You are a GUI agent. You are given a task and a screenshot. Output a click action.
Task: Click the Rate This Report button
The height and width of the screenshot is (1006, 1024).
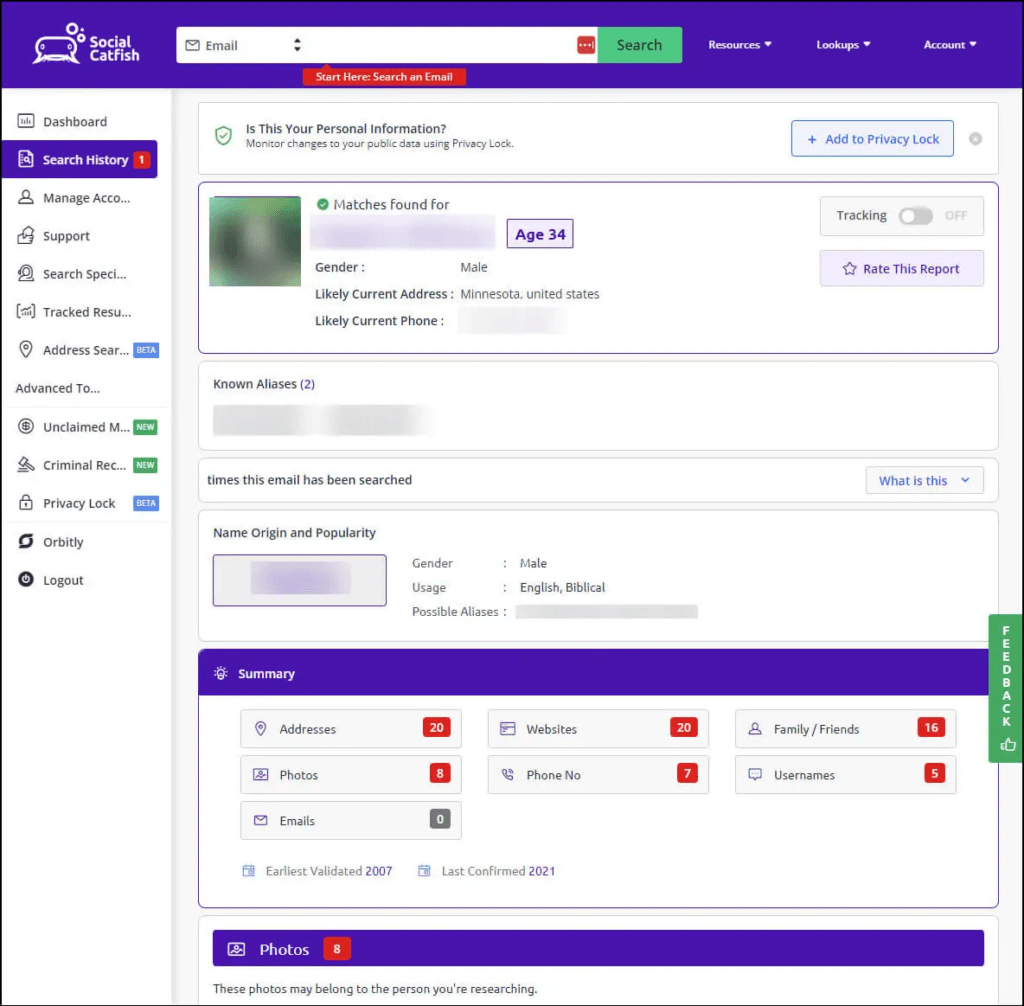(x=901, y=268)
